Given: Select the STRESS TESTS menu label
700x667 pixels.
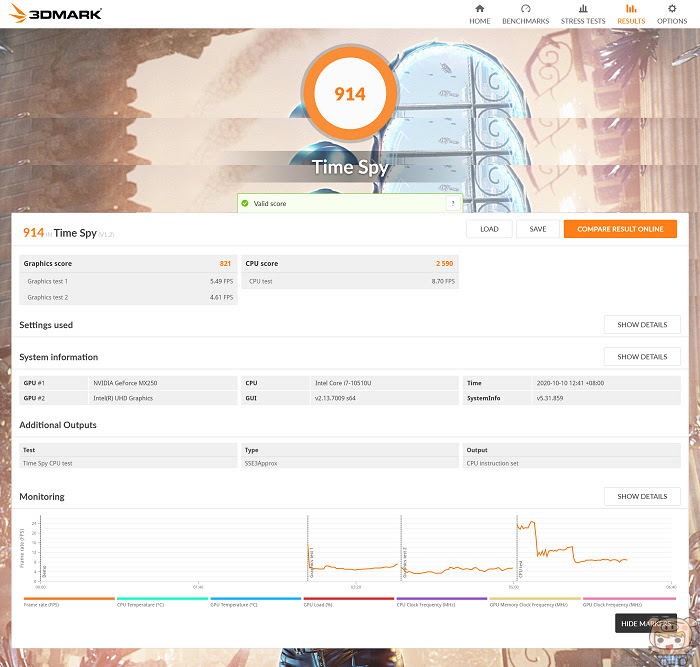Looking at the screenshot, I should point(583,21).
